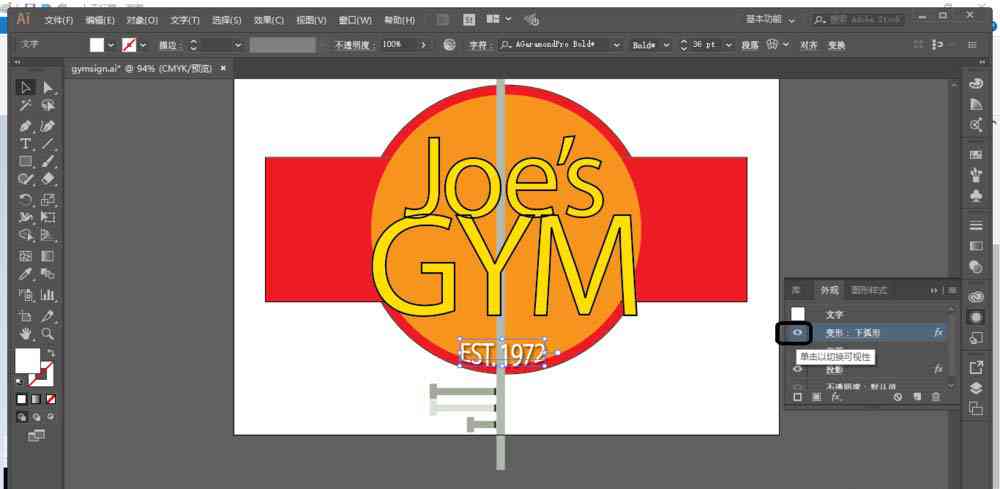Switch to the 图形样式 tab
The width and height of the screenshot is (1000, 489).
[x=869, y=290]
